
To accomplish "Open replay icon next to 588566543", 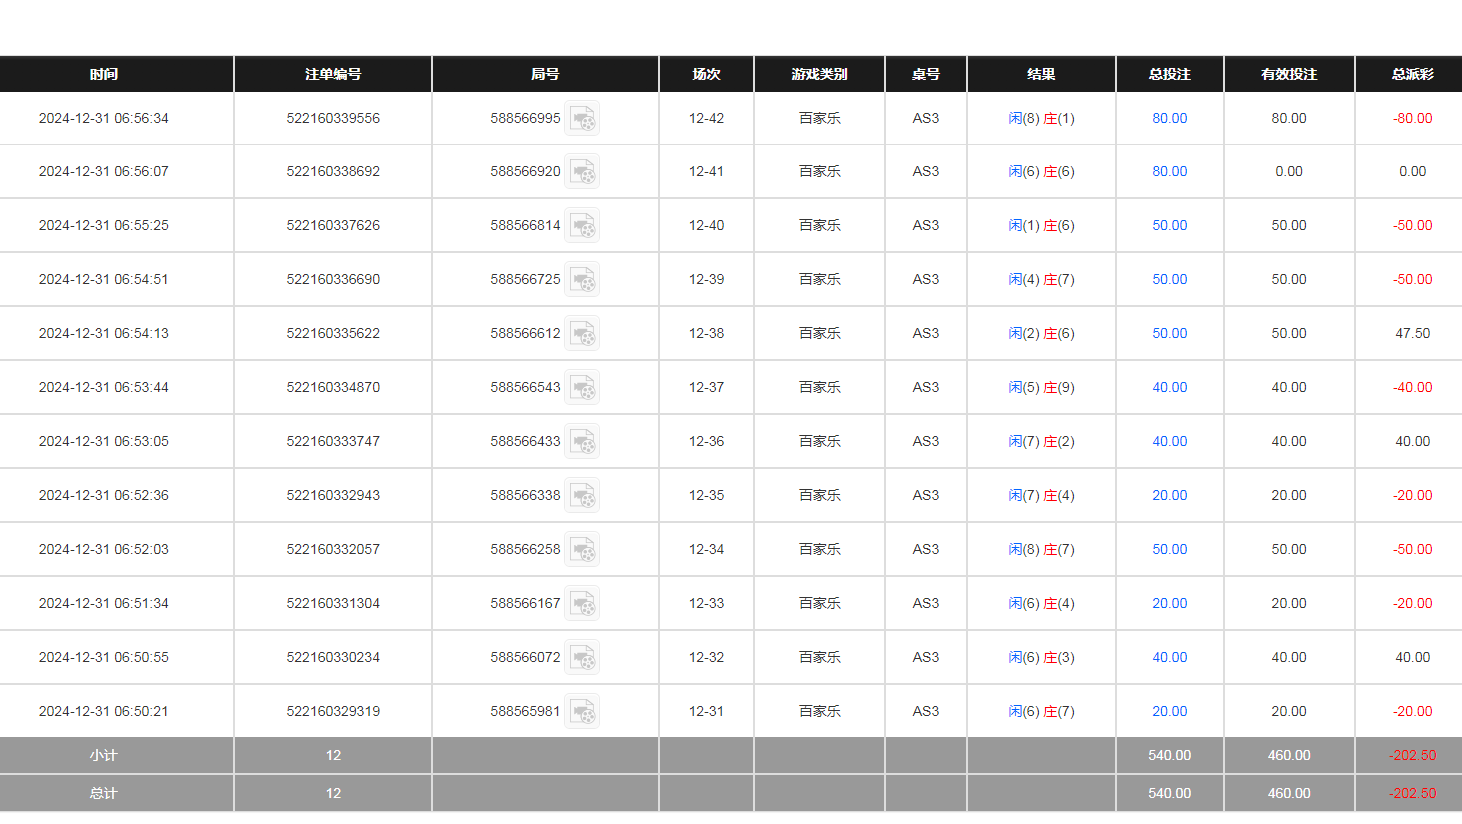I will [x=582, y=387].
